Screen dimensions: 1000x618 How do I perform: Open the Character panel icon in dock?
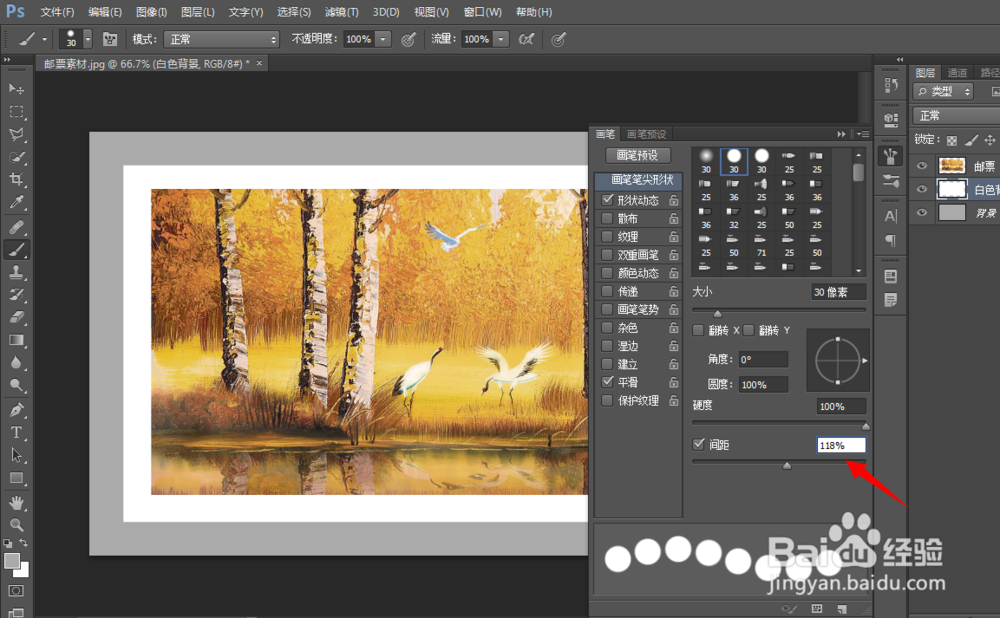[890, 216]
